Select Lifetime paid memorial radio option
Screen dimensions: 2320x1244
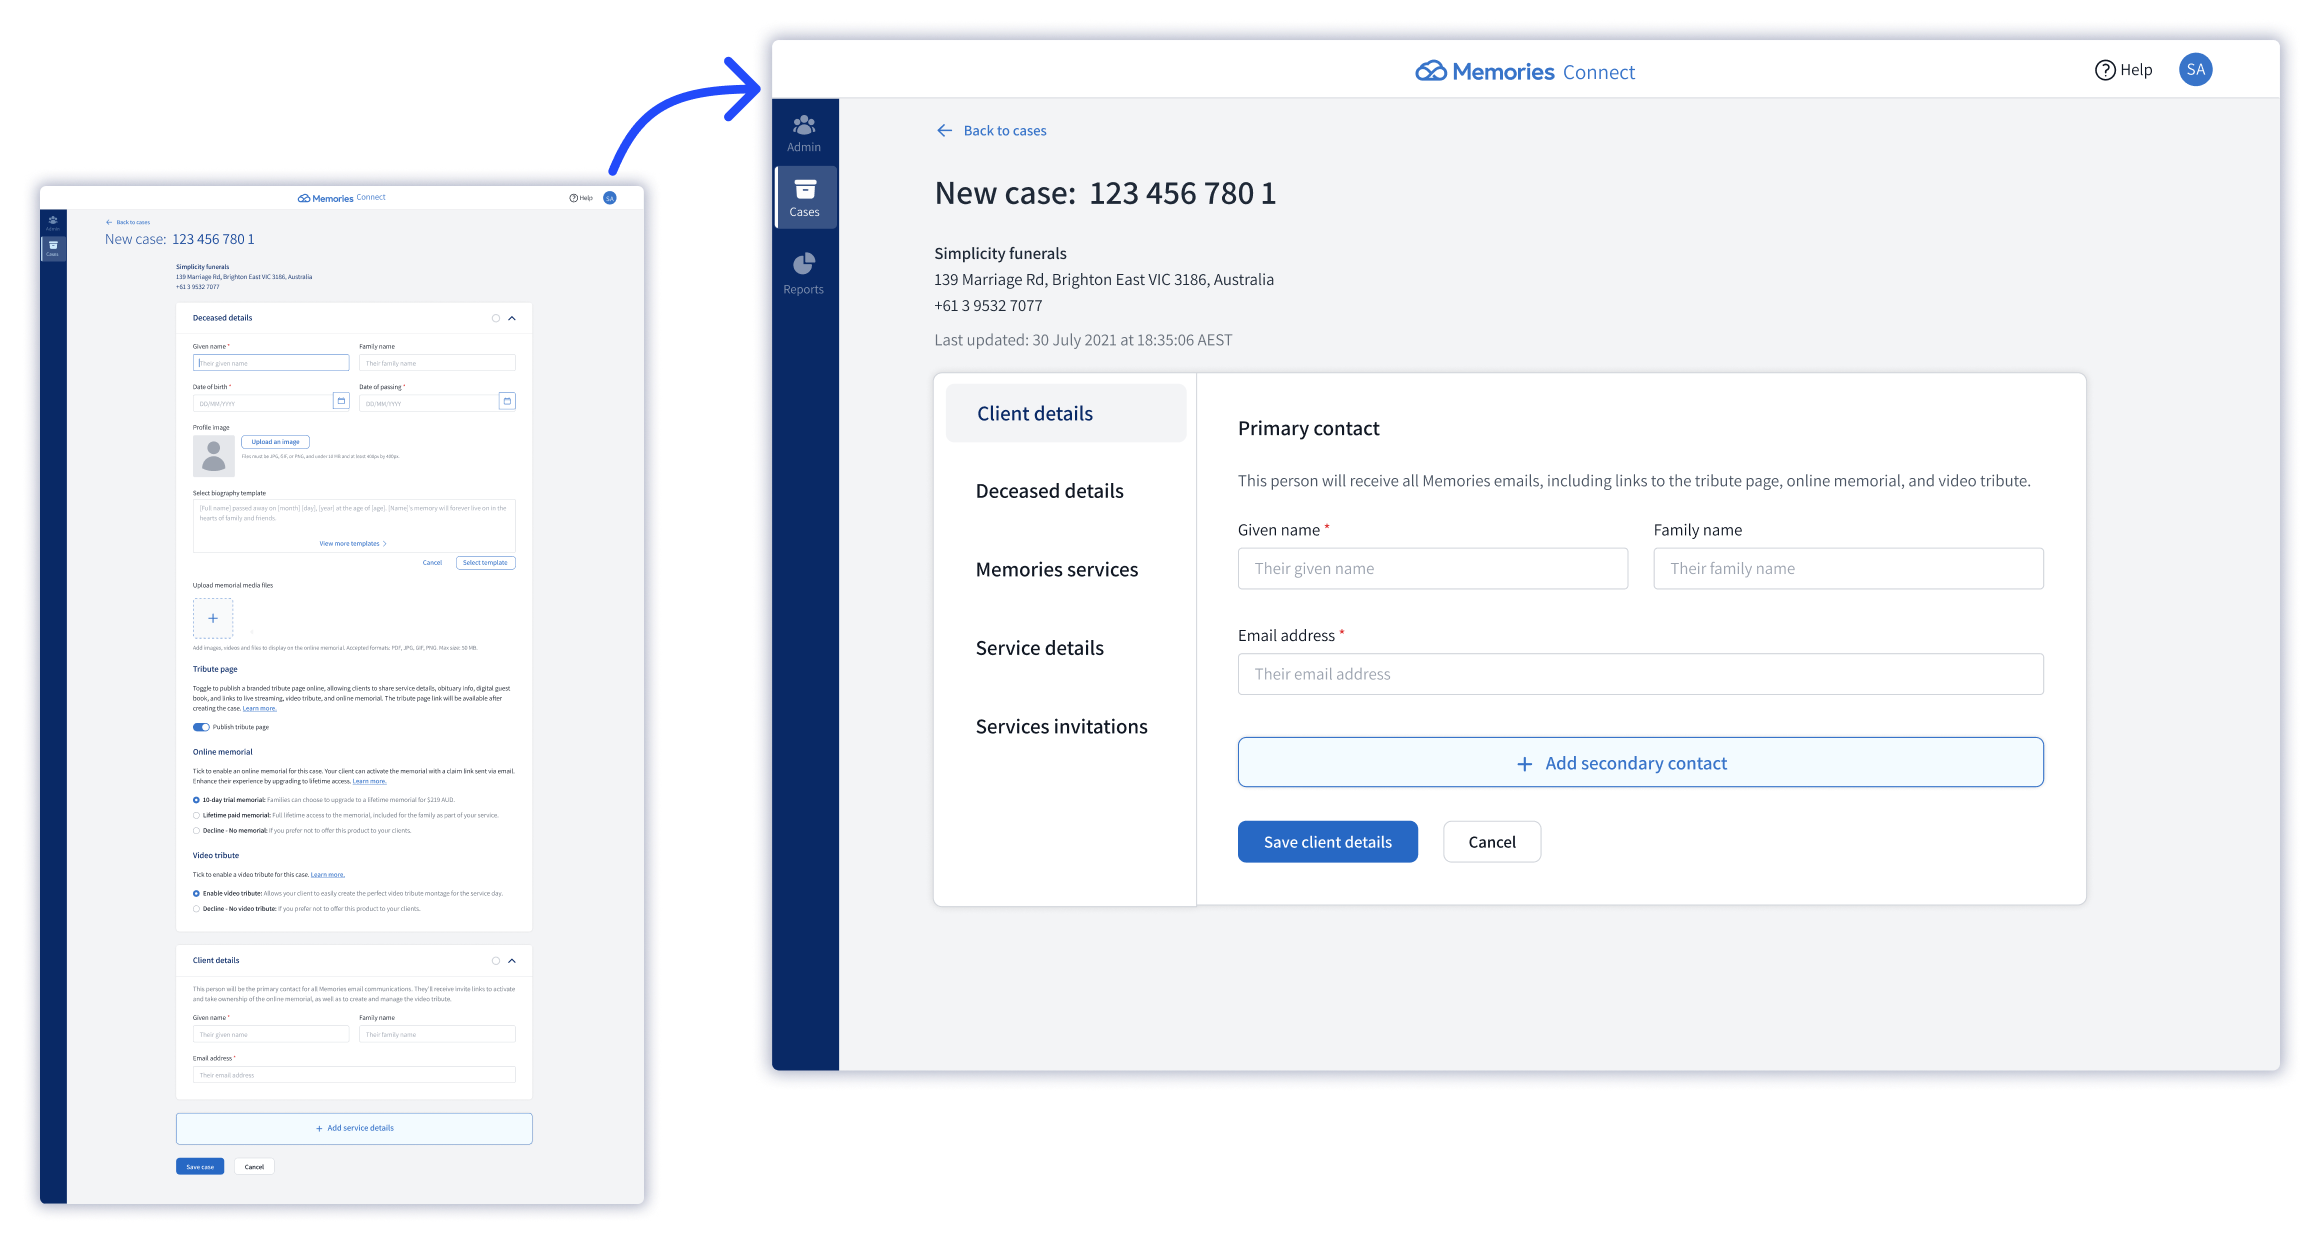click(x=196, y=815)
